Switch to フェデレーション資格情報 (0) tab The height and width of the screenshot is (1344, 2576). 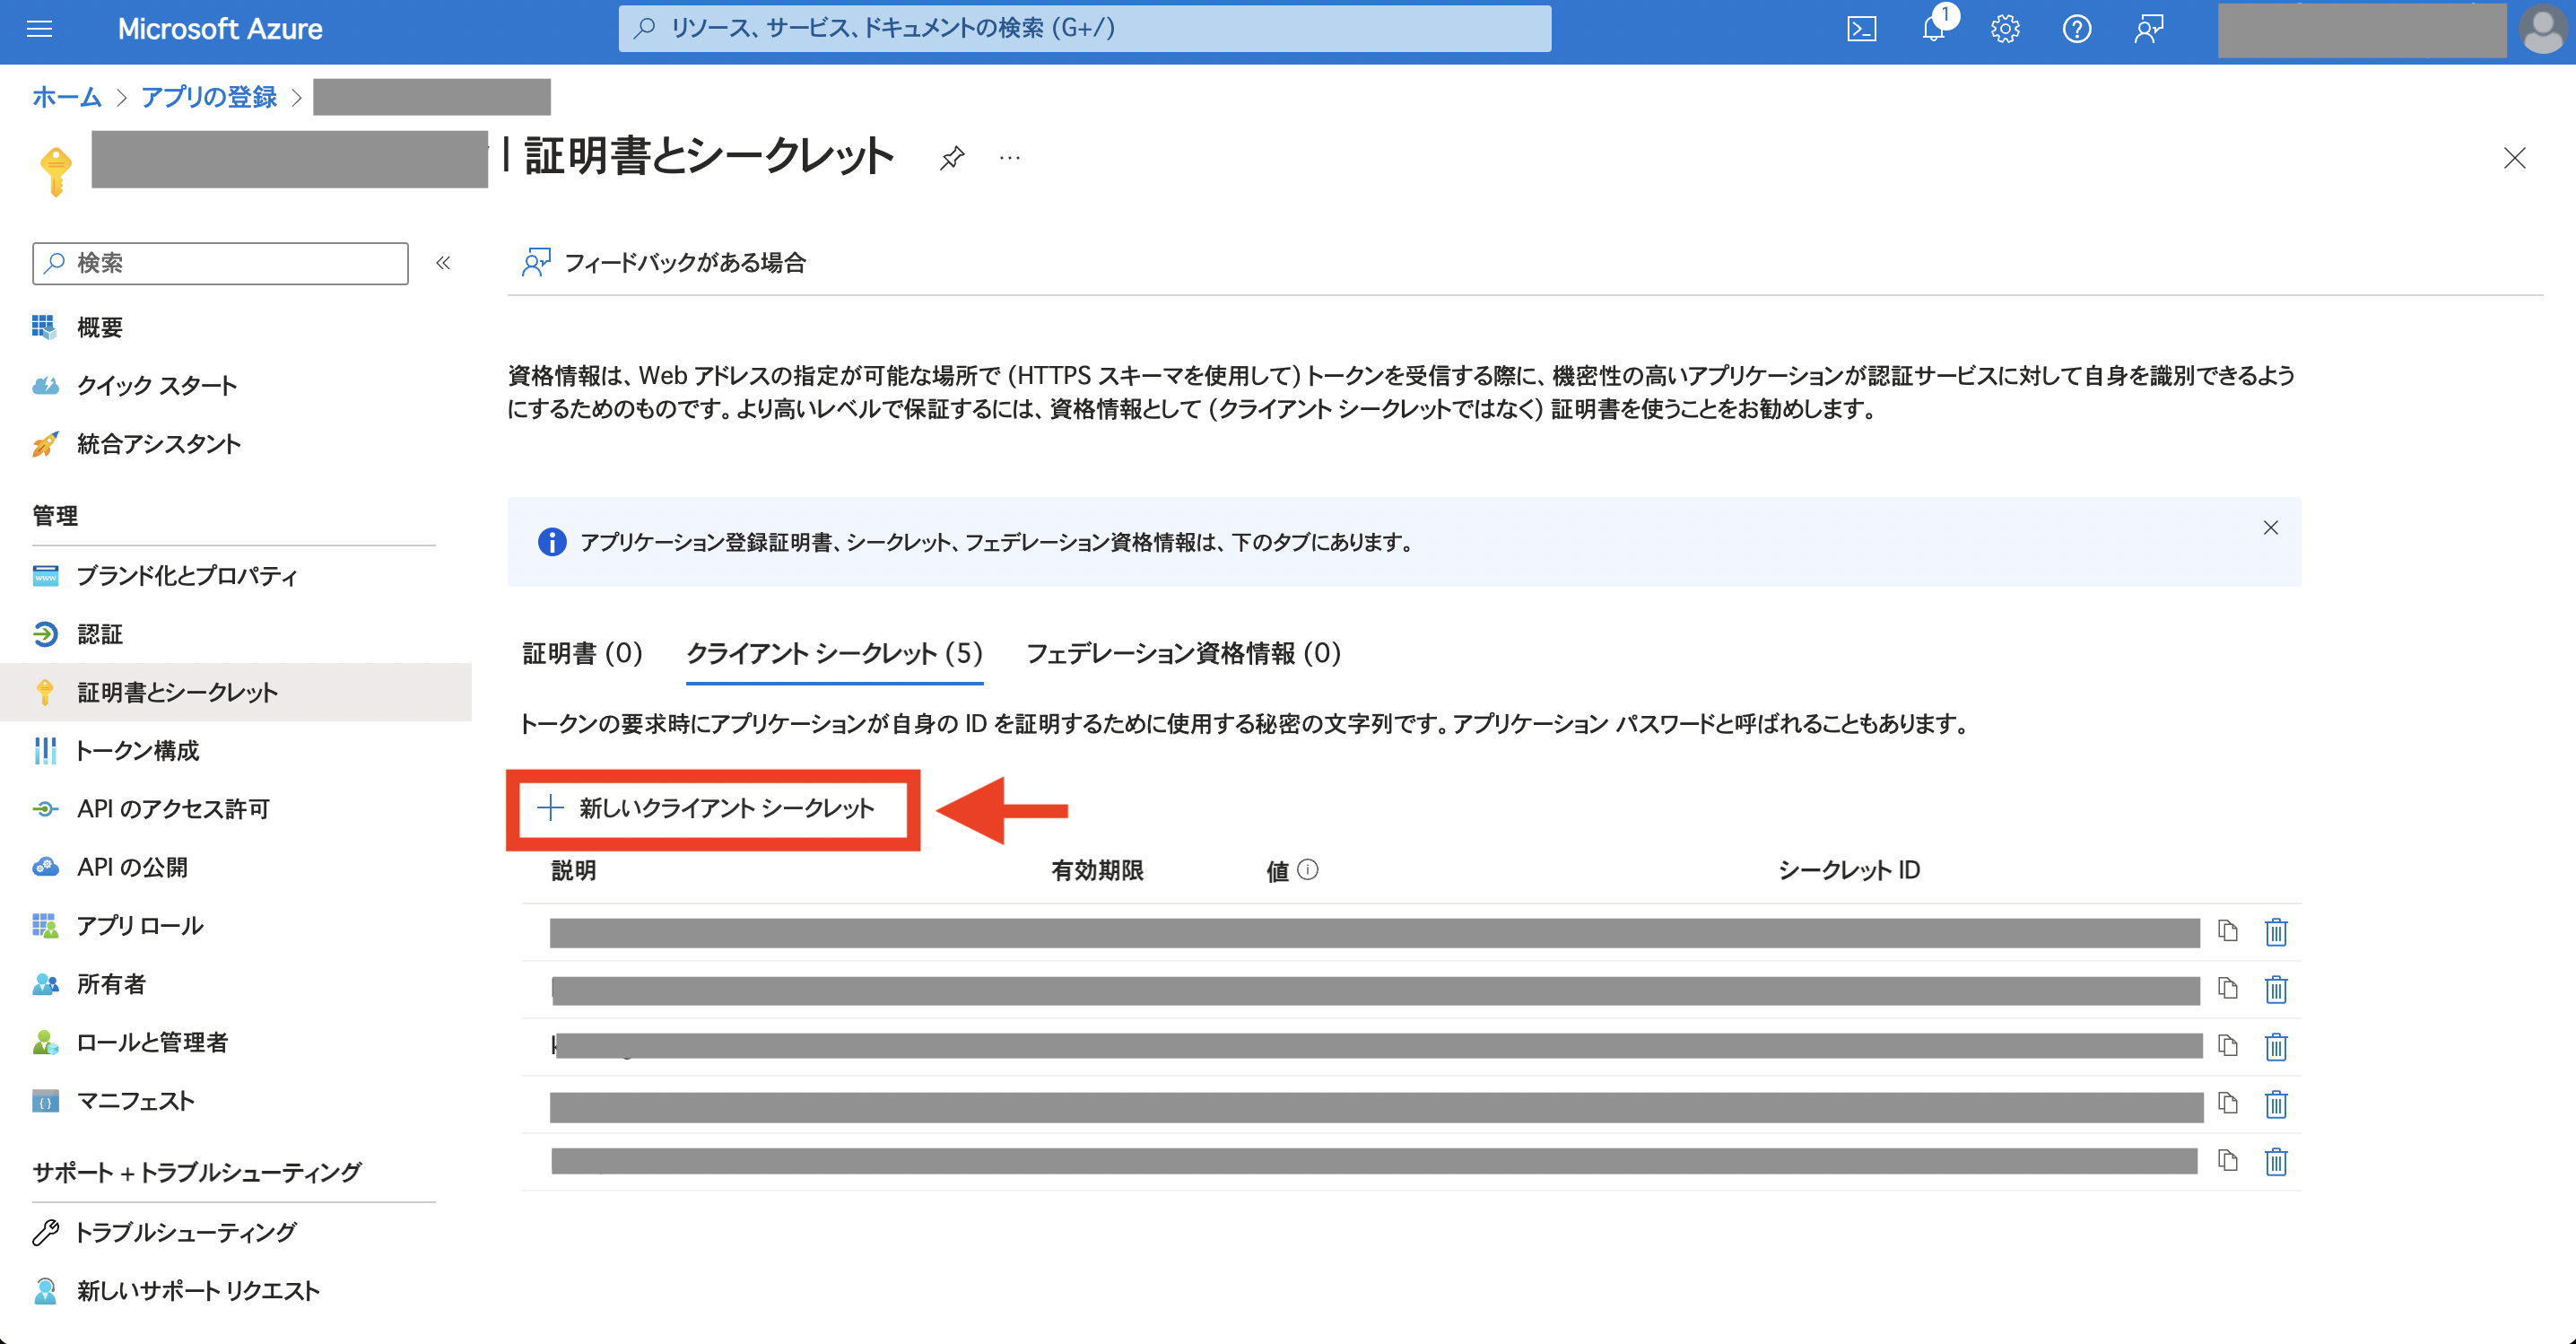point(1184,653)
